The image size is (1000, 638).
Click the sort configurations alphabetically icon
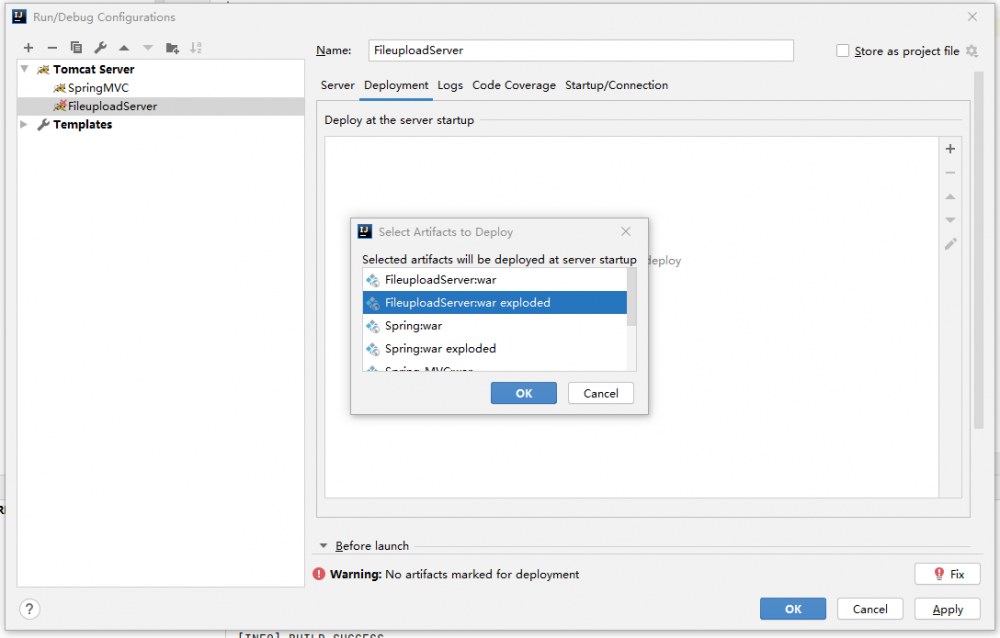point(196,47)
